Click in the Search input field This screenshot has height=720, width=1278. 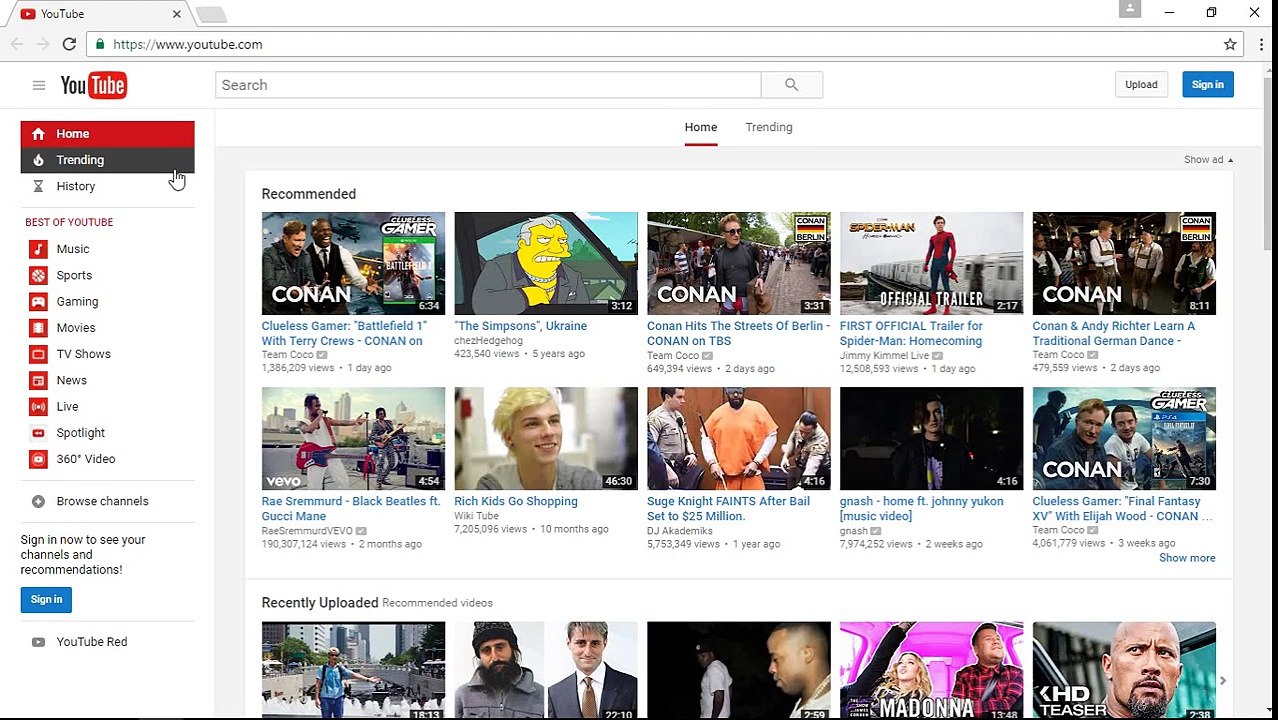(488, 85)
